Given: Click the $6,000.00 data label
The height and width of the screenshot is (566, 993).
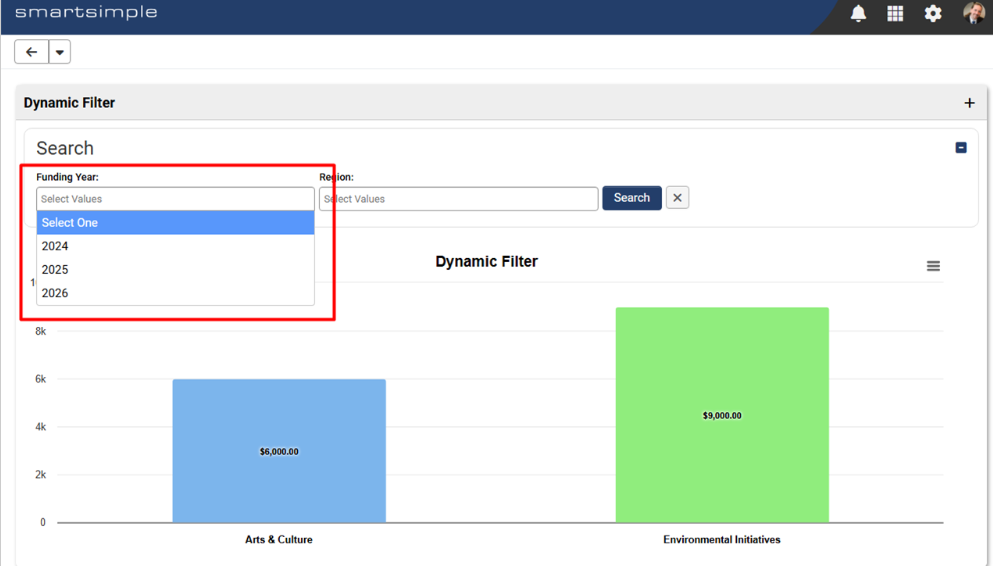Looking at the screenshot, I should pos(279,451).
